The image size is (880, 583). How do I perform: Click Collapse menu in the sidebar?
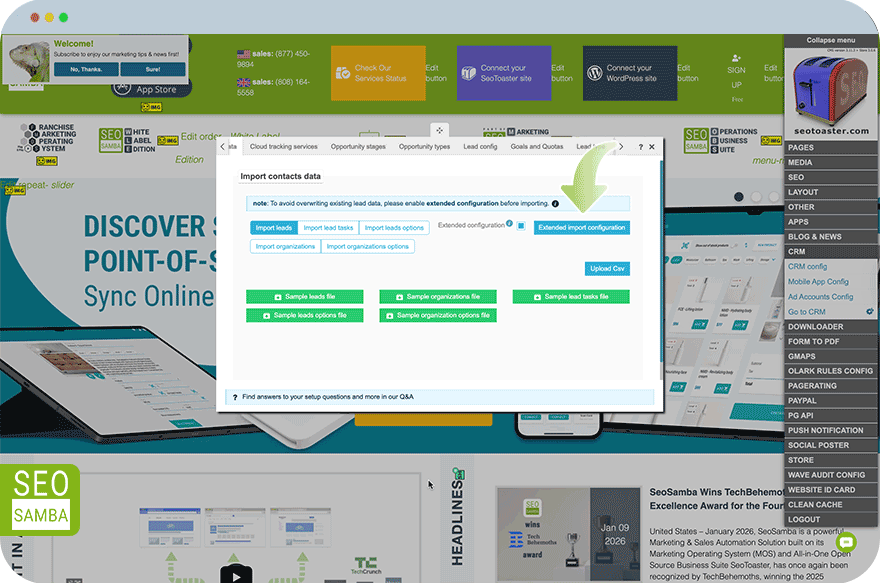[831, 40]
